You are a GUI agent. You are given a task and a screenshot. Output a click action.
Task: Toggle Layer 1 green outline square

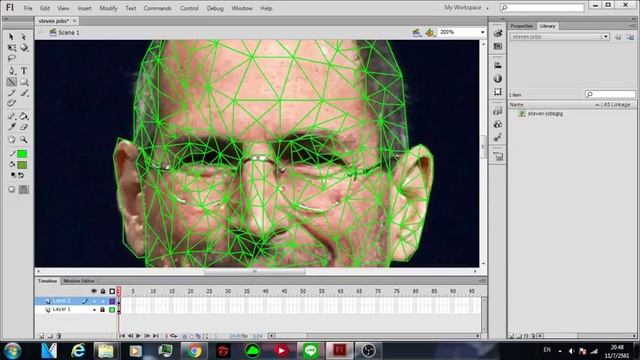[x=112, y=310]
